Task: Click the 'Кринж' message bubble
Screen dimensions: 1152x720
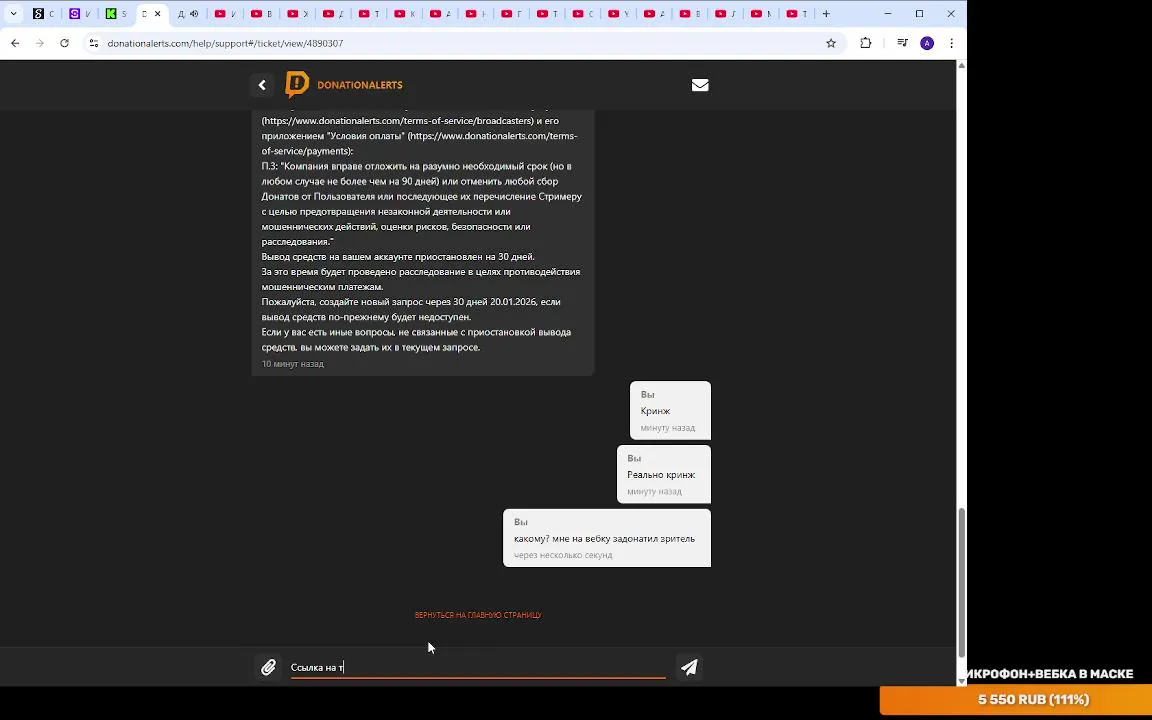Action: (x=670, y=410)
